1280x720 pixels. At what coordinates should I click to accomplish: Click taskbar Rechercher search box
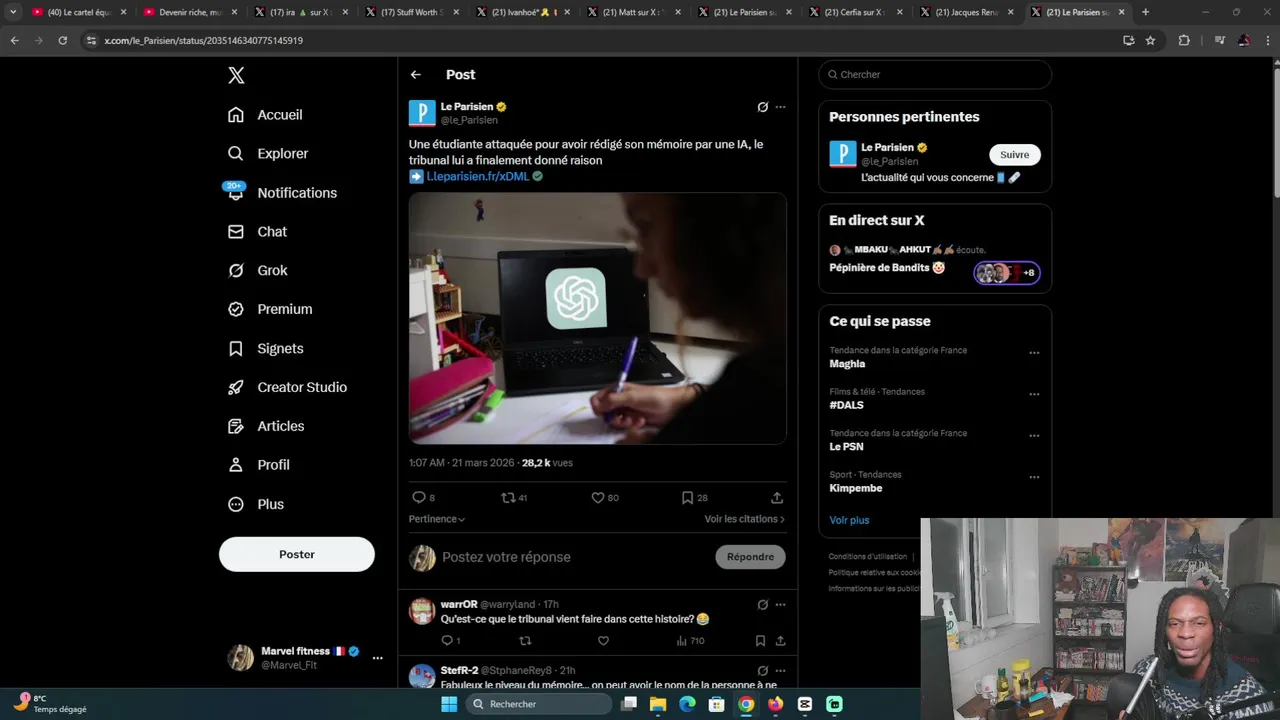coord(539,704)
